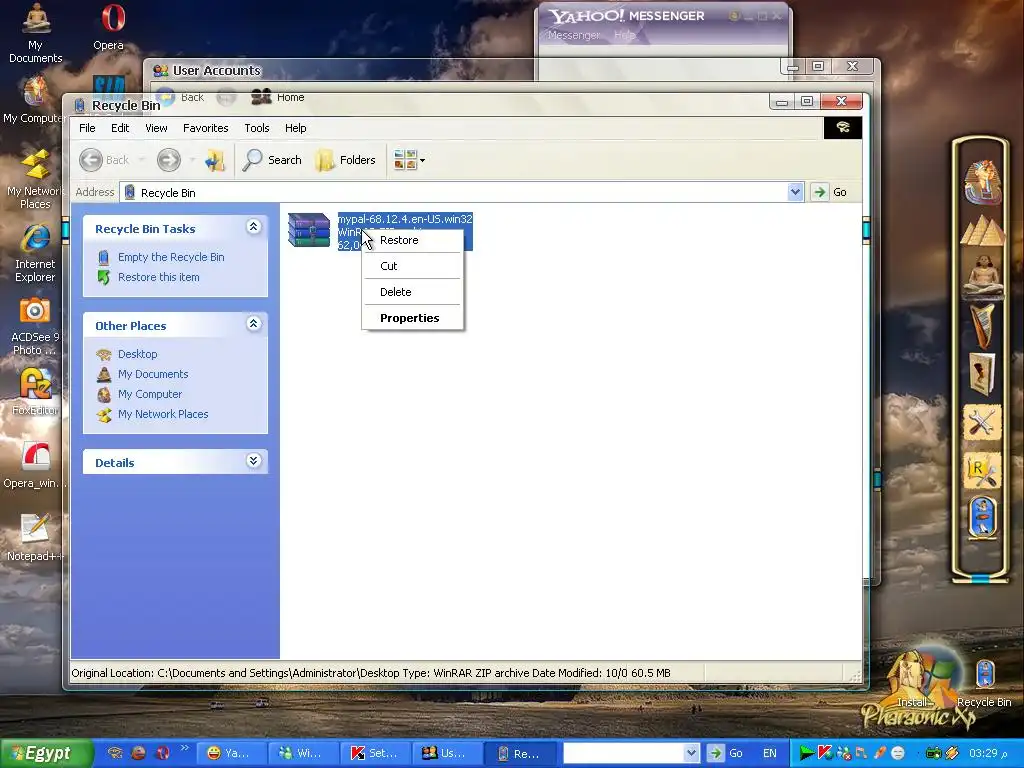Open the Favorites menu
This screenshot has height=768, width=1024.
(206, 128)
